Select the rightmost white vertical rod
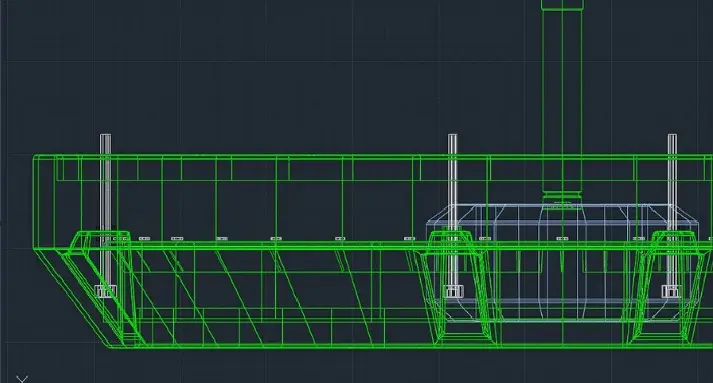Screen dimensions: 713x383 [672, 216]
